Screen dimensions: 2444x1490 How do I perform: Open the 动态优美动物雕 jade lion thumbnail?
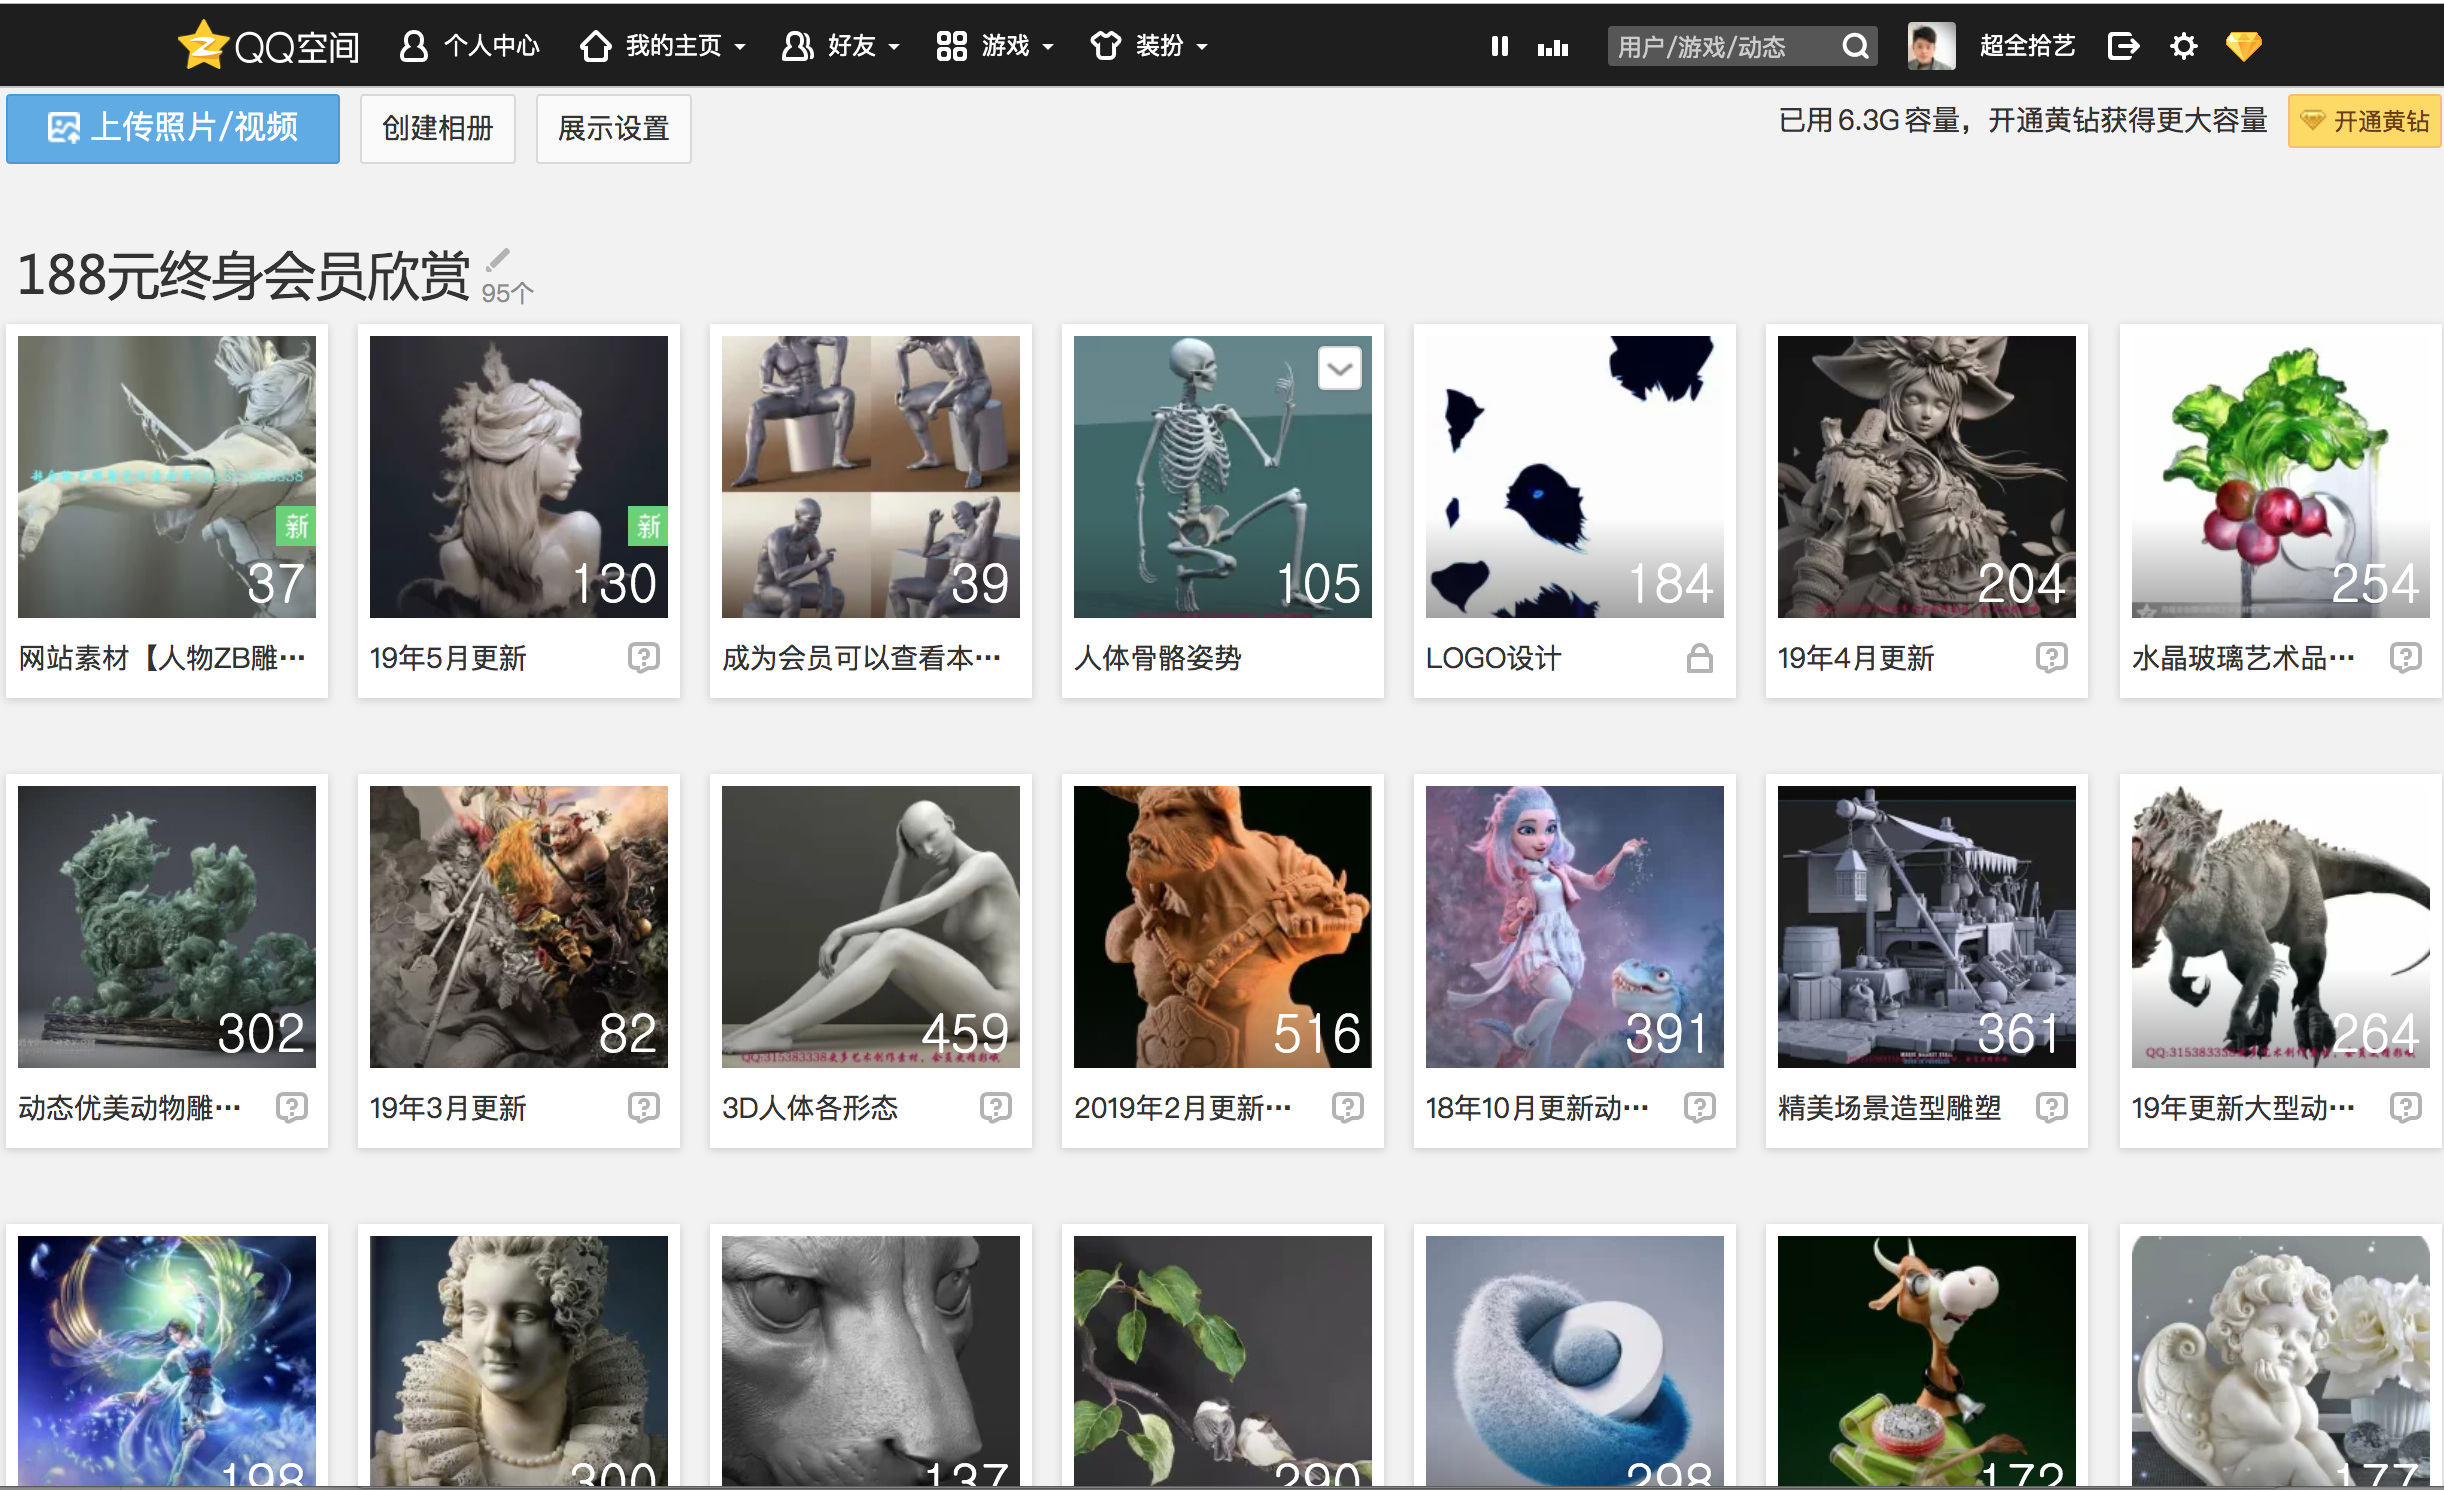pyautogui.click(x=167, y=927)
